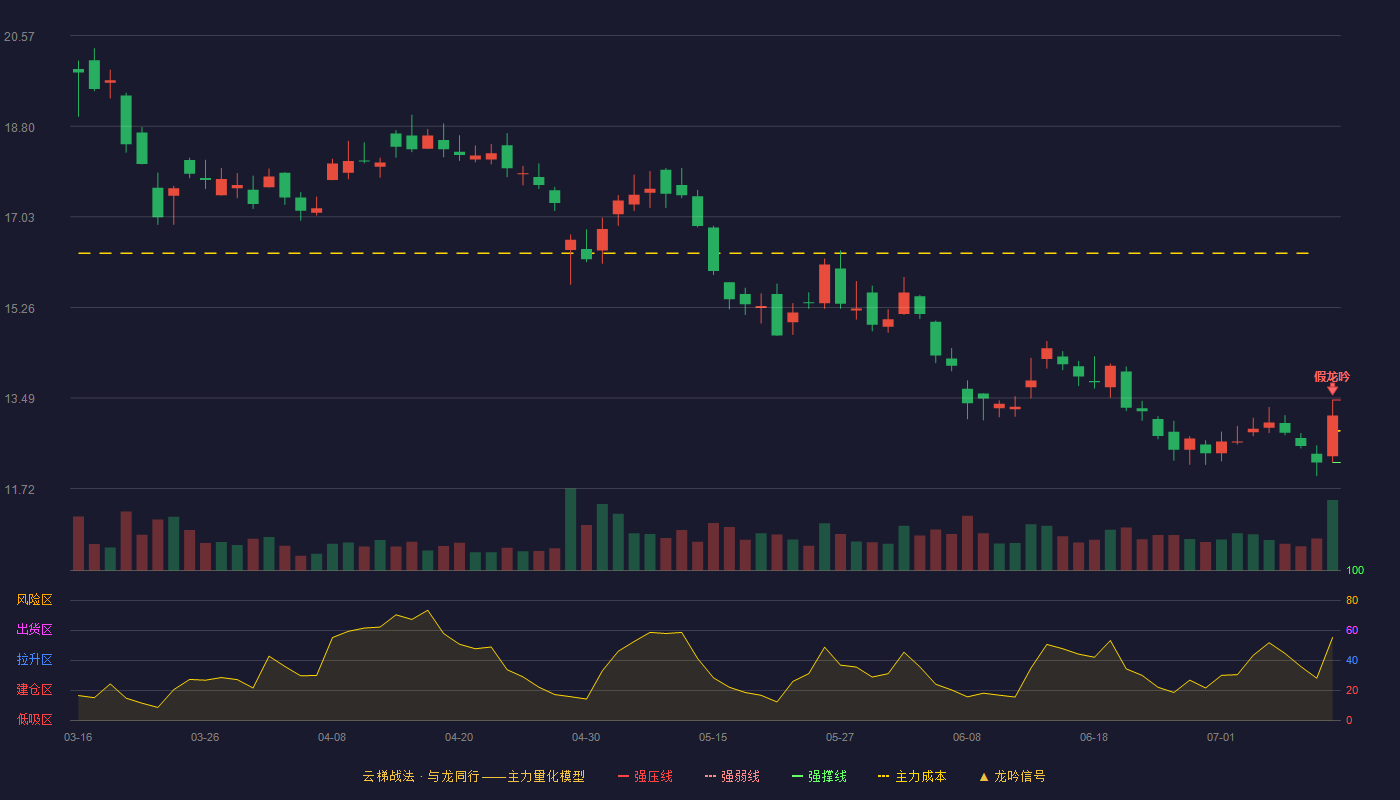This screenshot has width=1400, height=800.
Task: Click the yellow dashed 主力成本 legend icon
Action: tap(883, 776)
